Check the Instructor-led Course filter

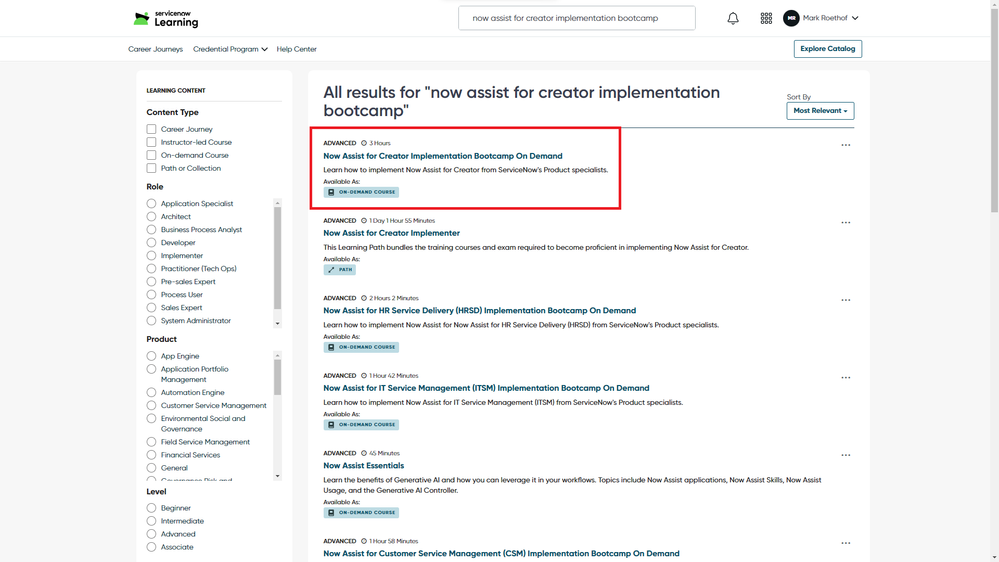pyautogui.click(x=152, y=142)
